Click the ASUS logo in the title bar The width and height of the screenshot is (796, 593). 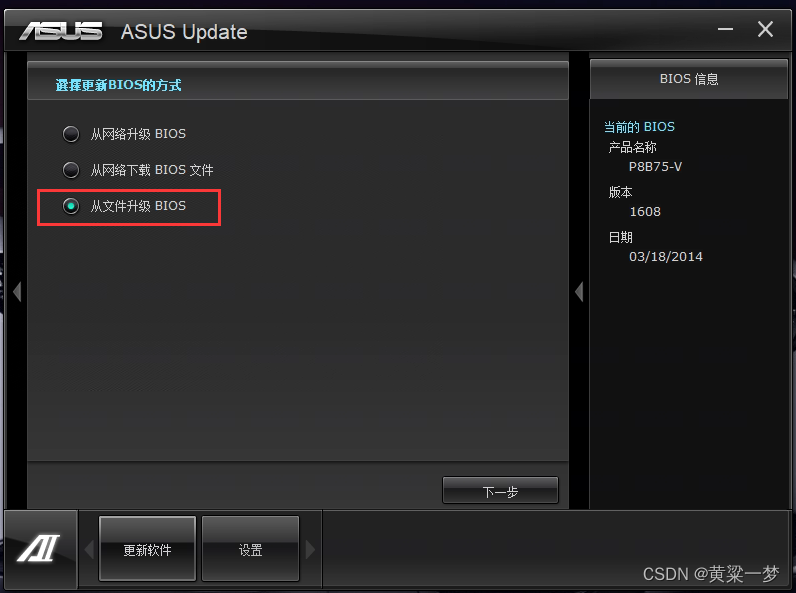pos(61,31)
